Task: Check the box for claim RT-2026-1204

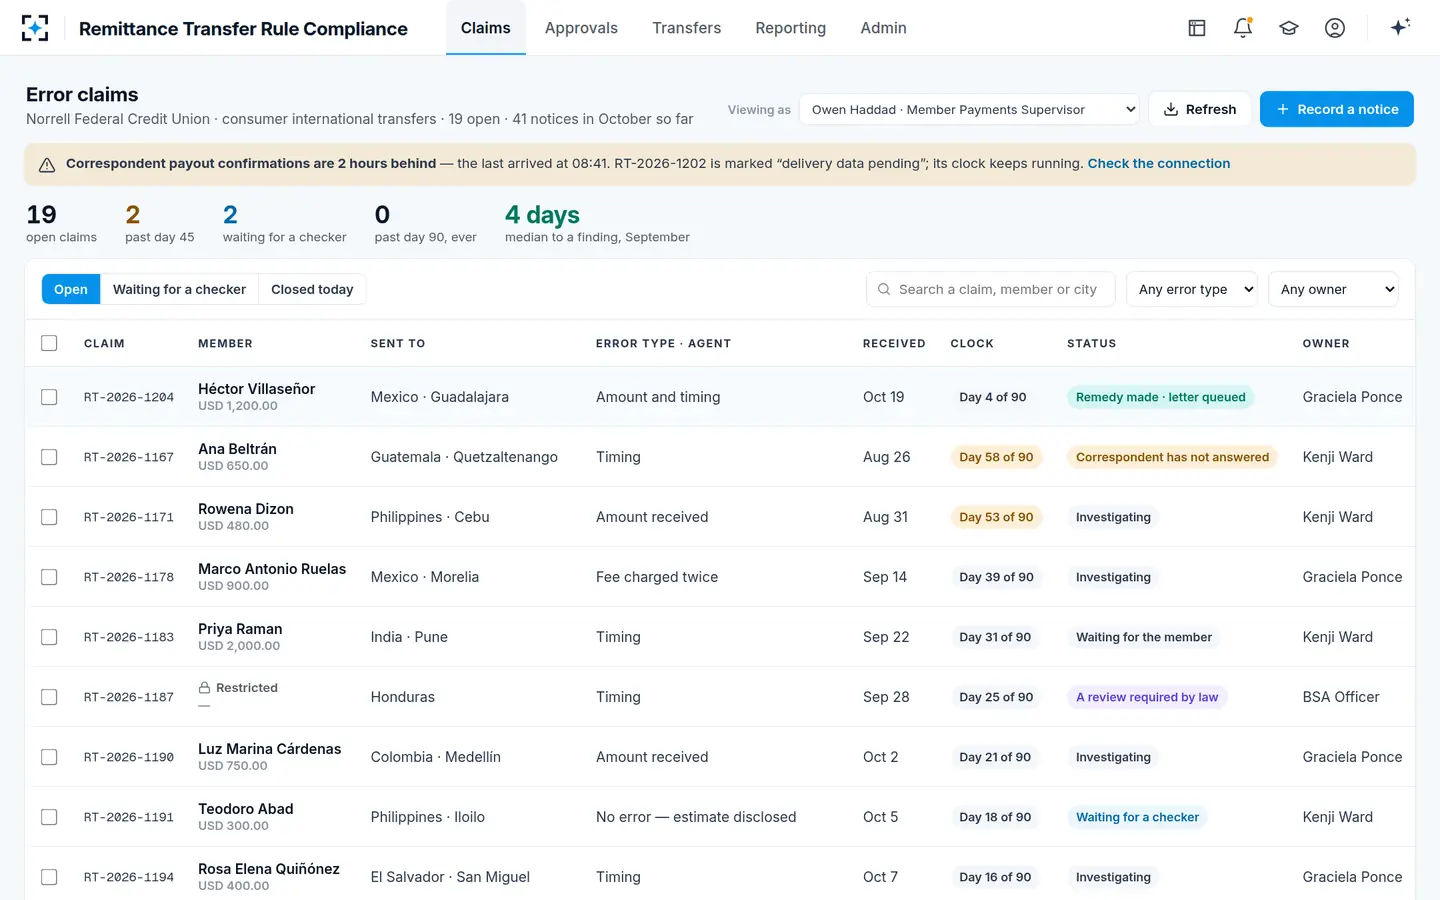Action: click(x=49, y=397)
